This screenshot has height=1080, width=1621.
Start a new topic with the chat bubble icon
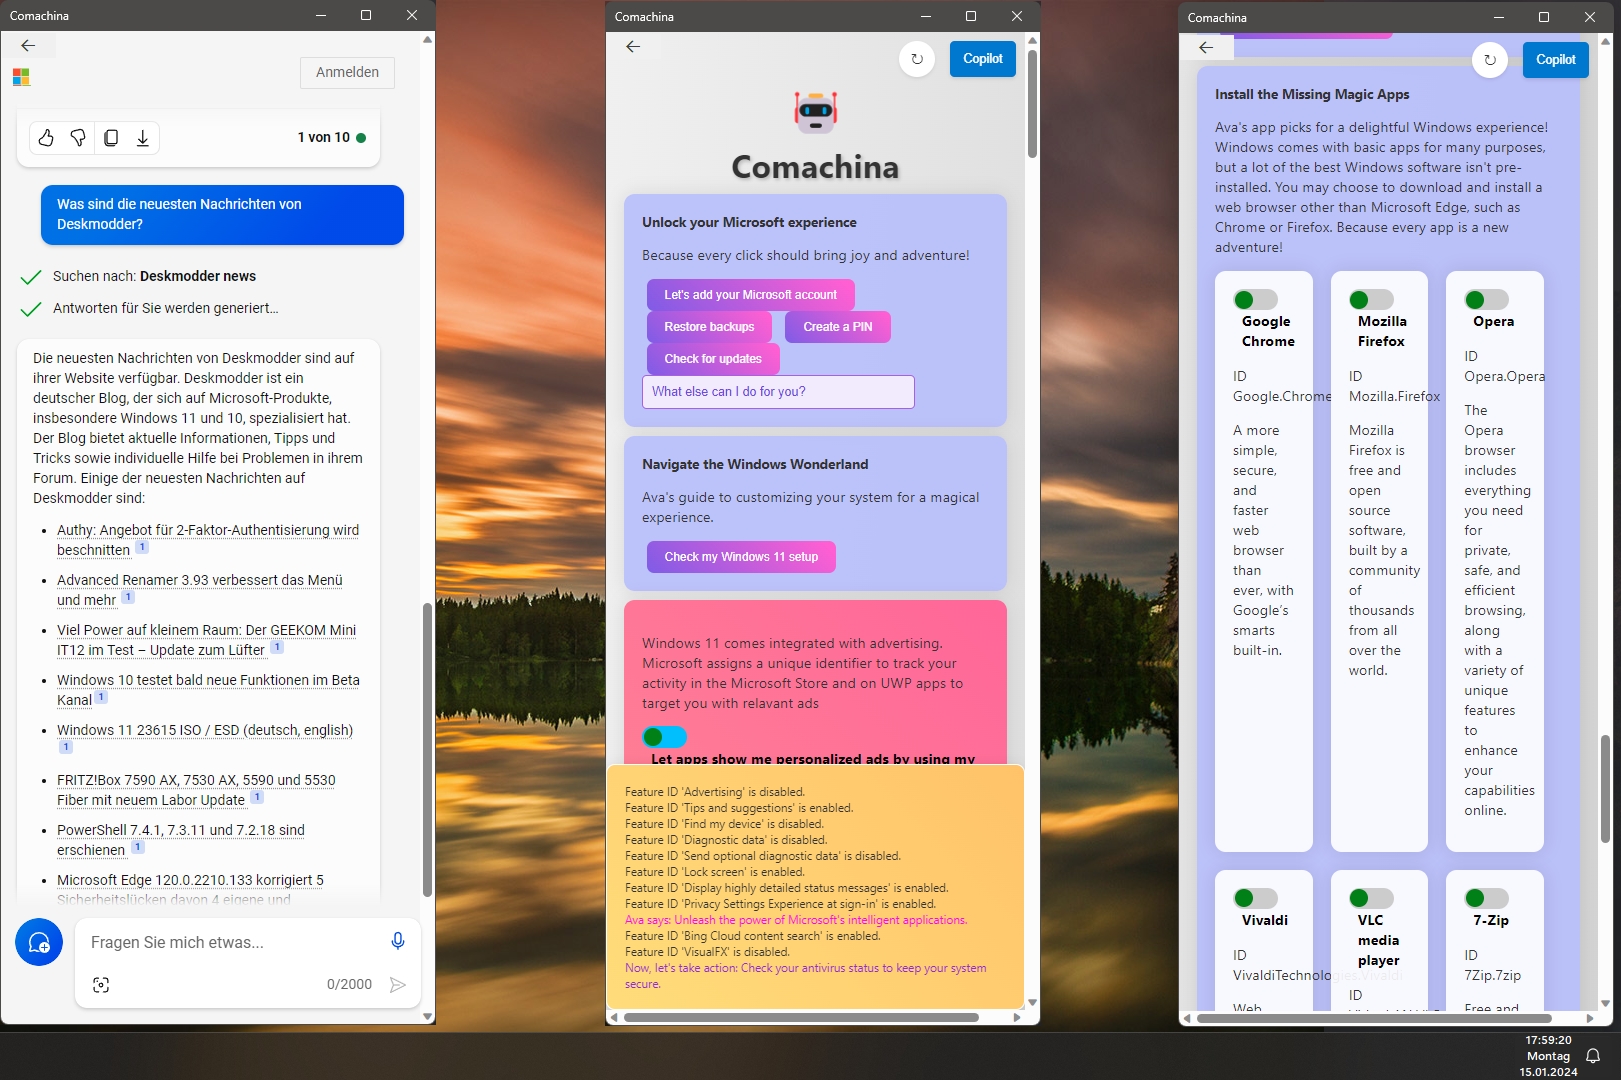click(39, 942)
